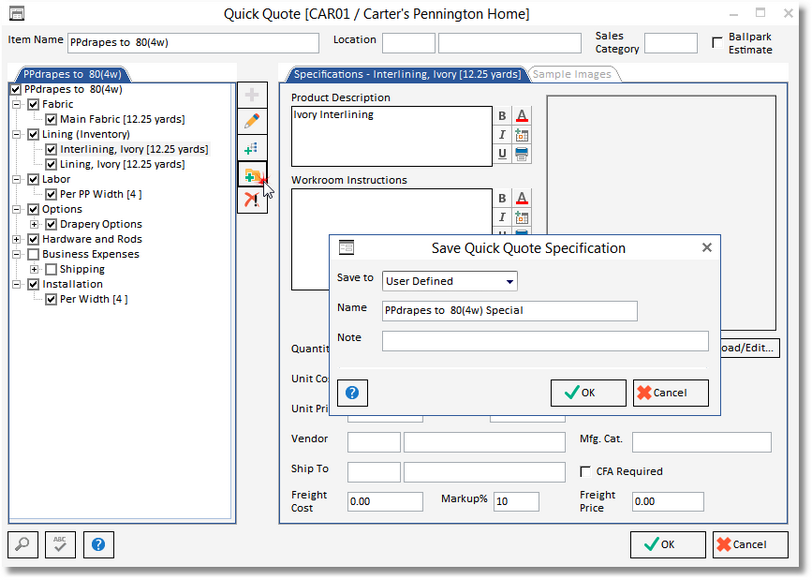The height and width of the screenshot is (580, 812).
Task: Click the dialog's title bar window icon
Action: (x=346, y=248)
